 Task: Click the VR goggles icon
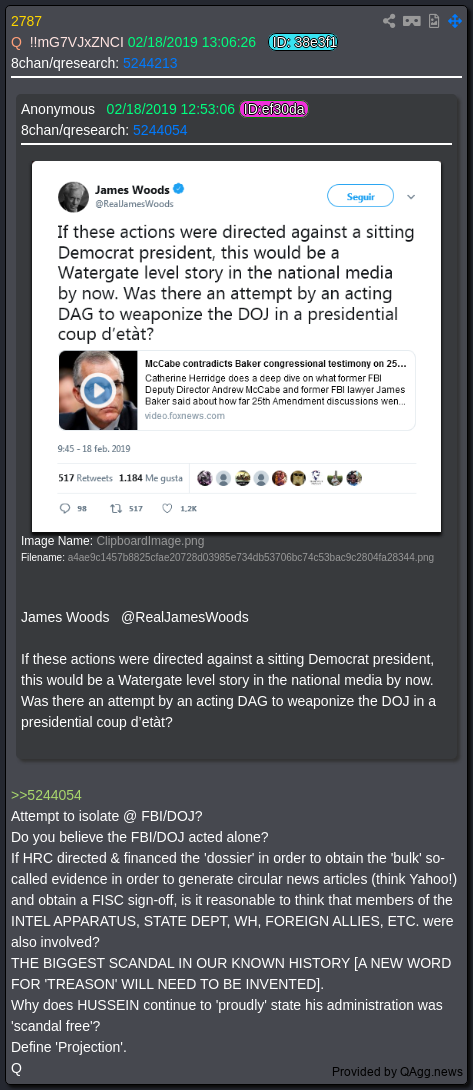tap(411, 21)
